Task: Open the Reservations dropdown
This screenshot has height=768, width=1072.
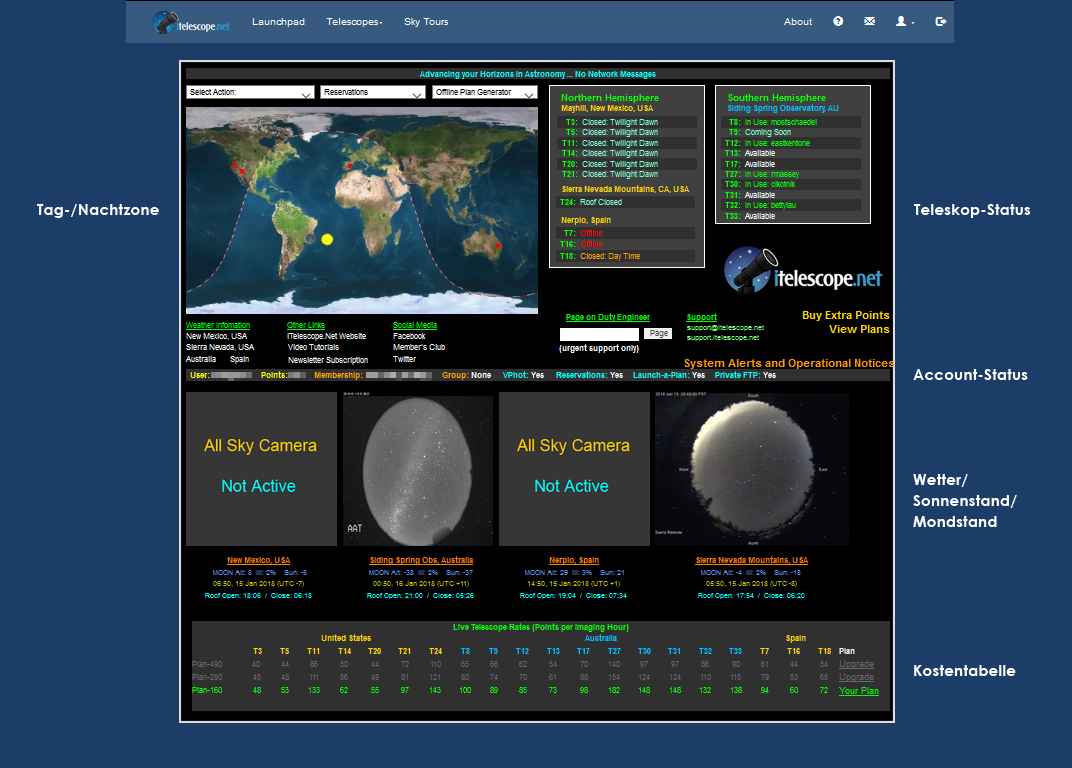Action: [373, 92]
